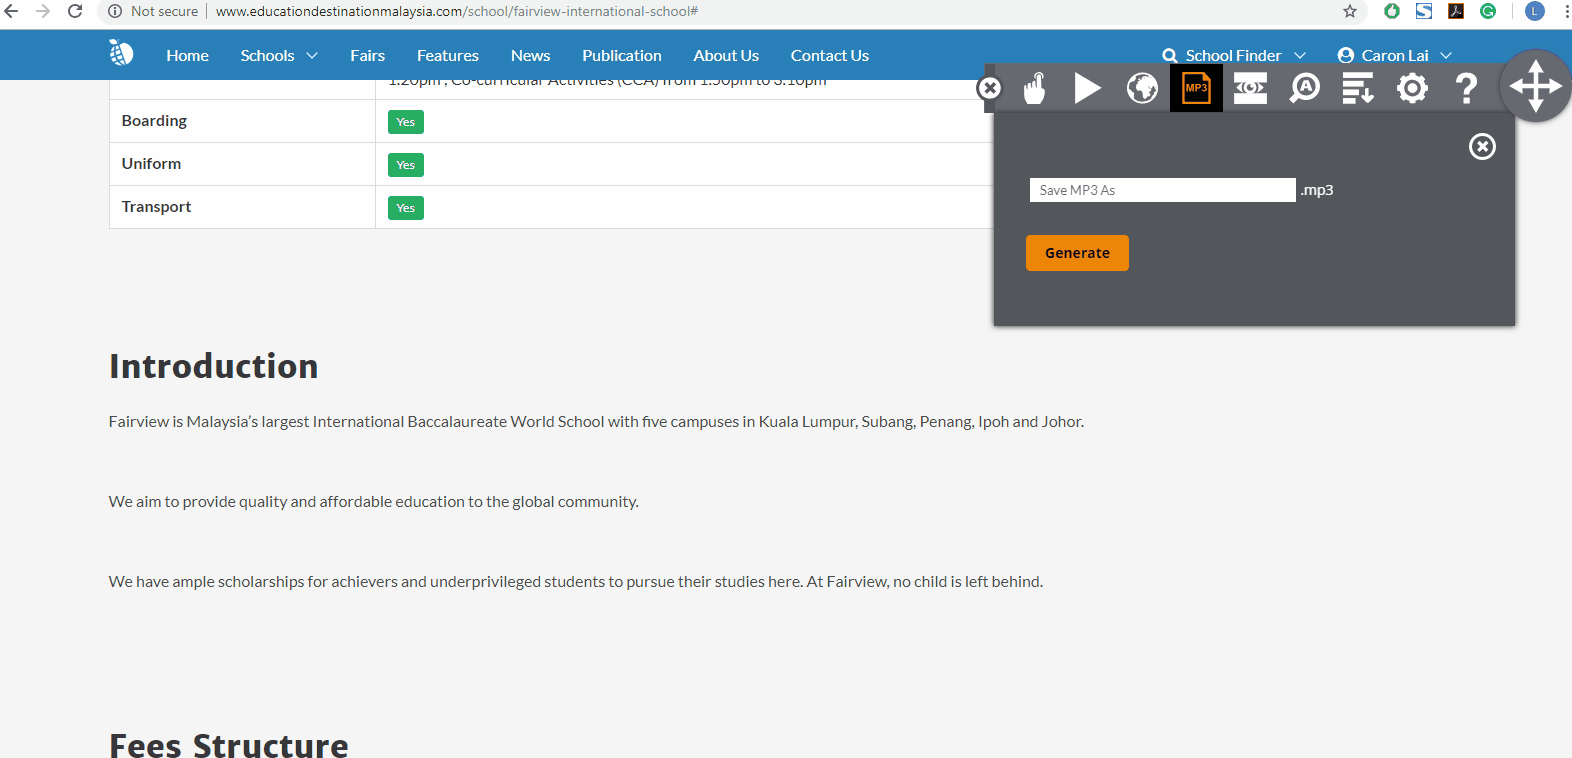This screenshot has height=758, width=1572.
Task: Go to Home
Action: click(187, 55)
